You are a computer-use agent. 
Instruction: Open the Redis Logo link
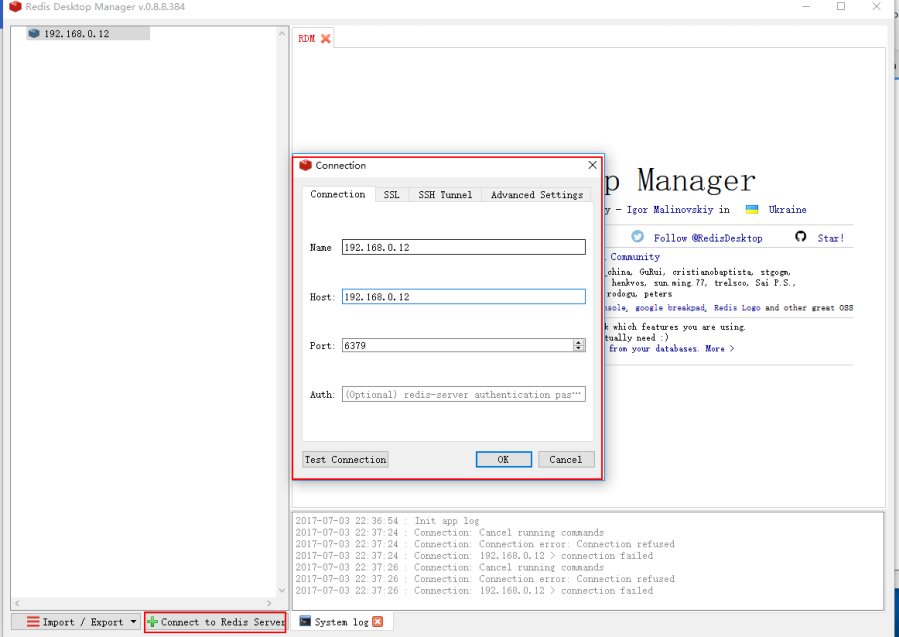coord(737,308)
